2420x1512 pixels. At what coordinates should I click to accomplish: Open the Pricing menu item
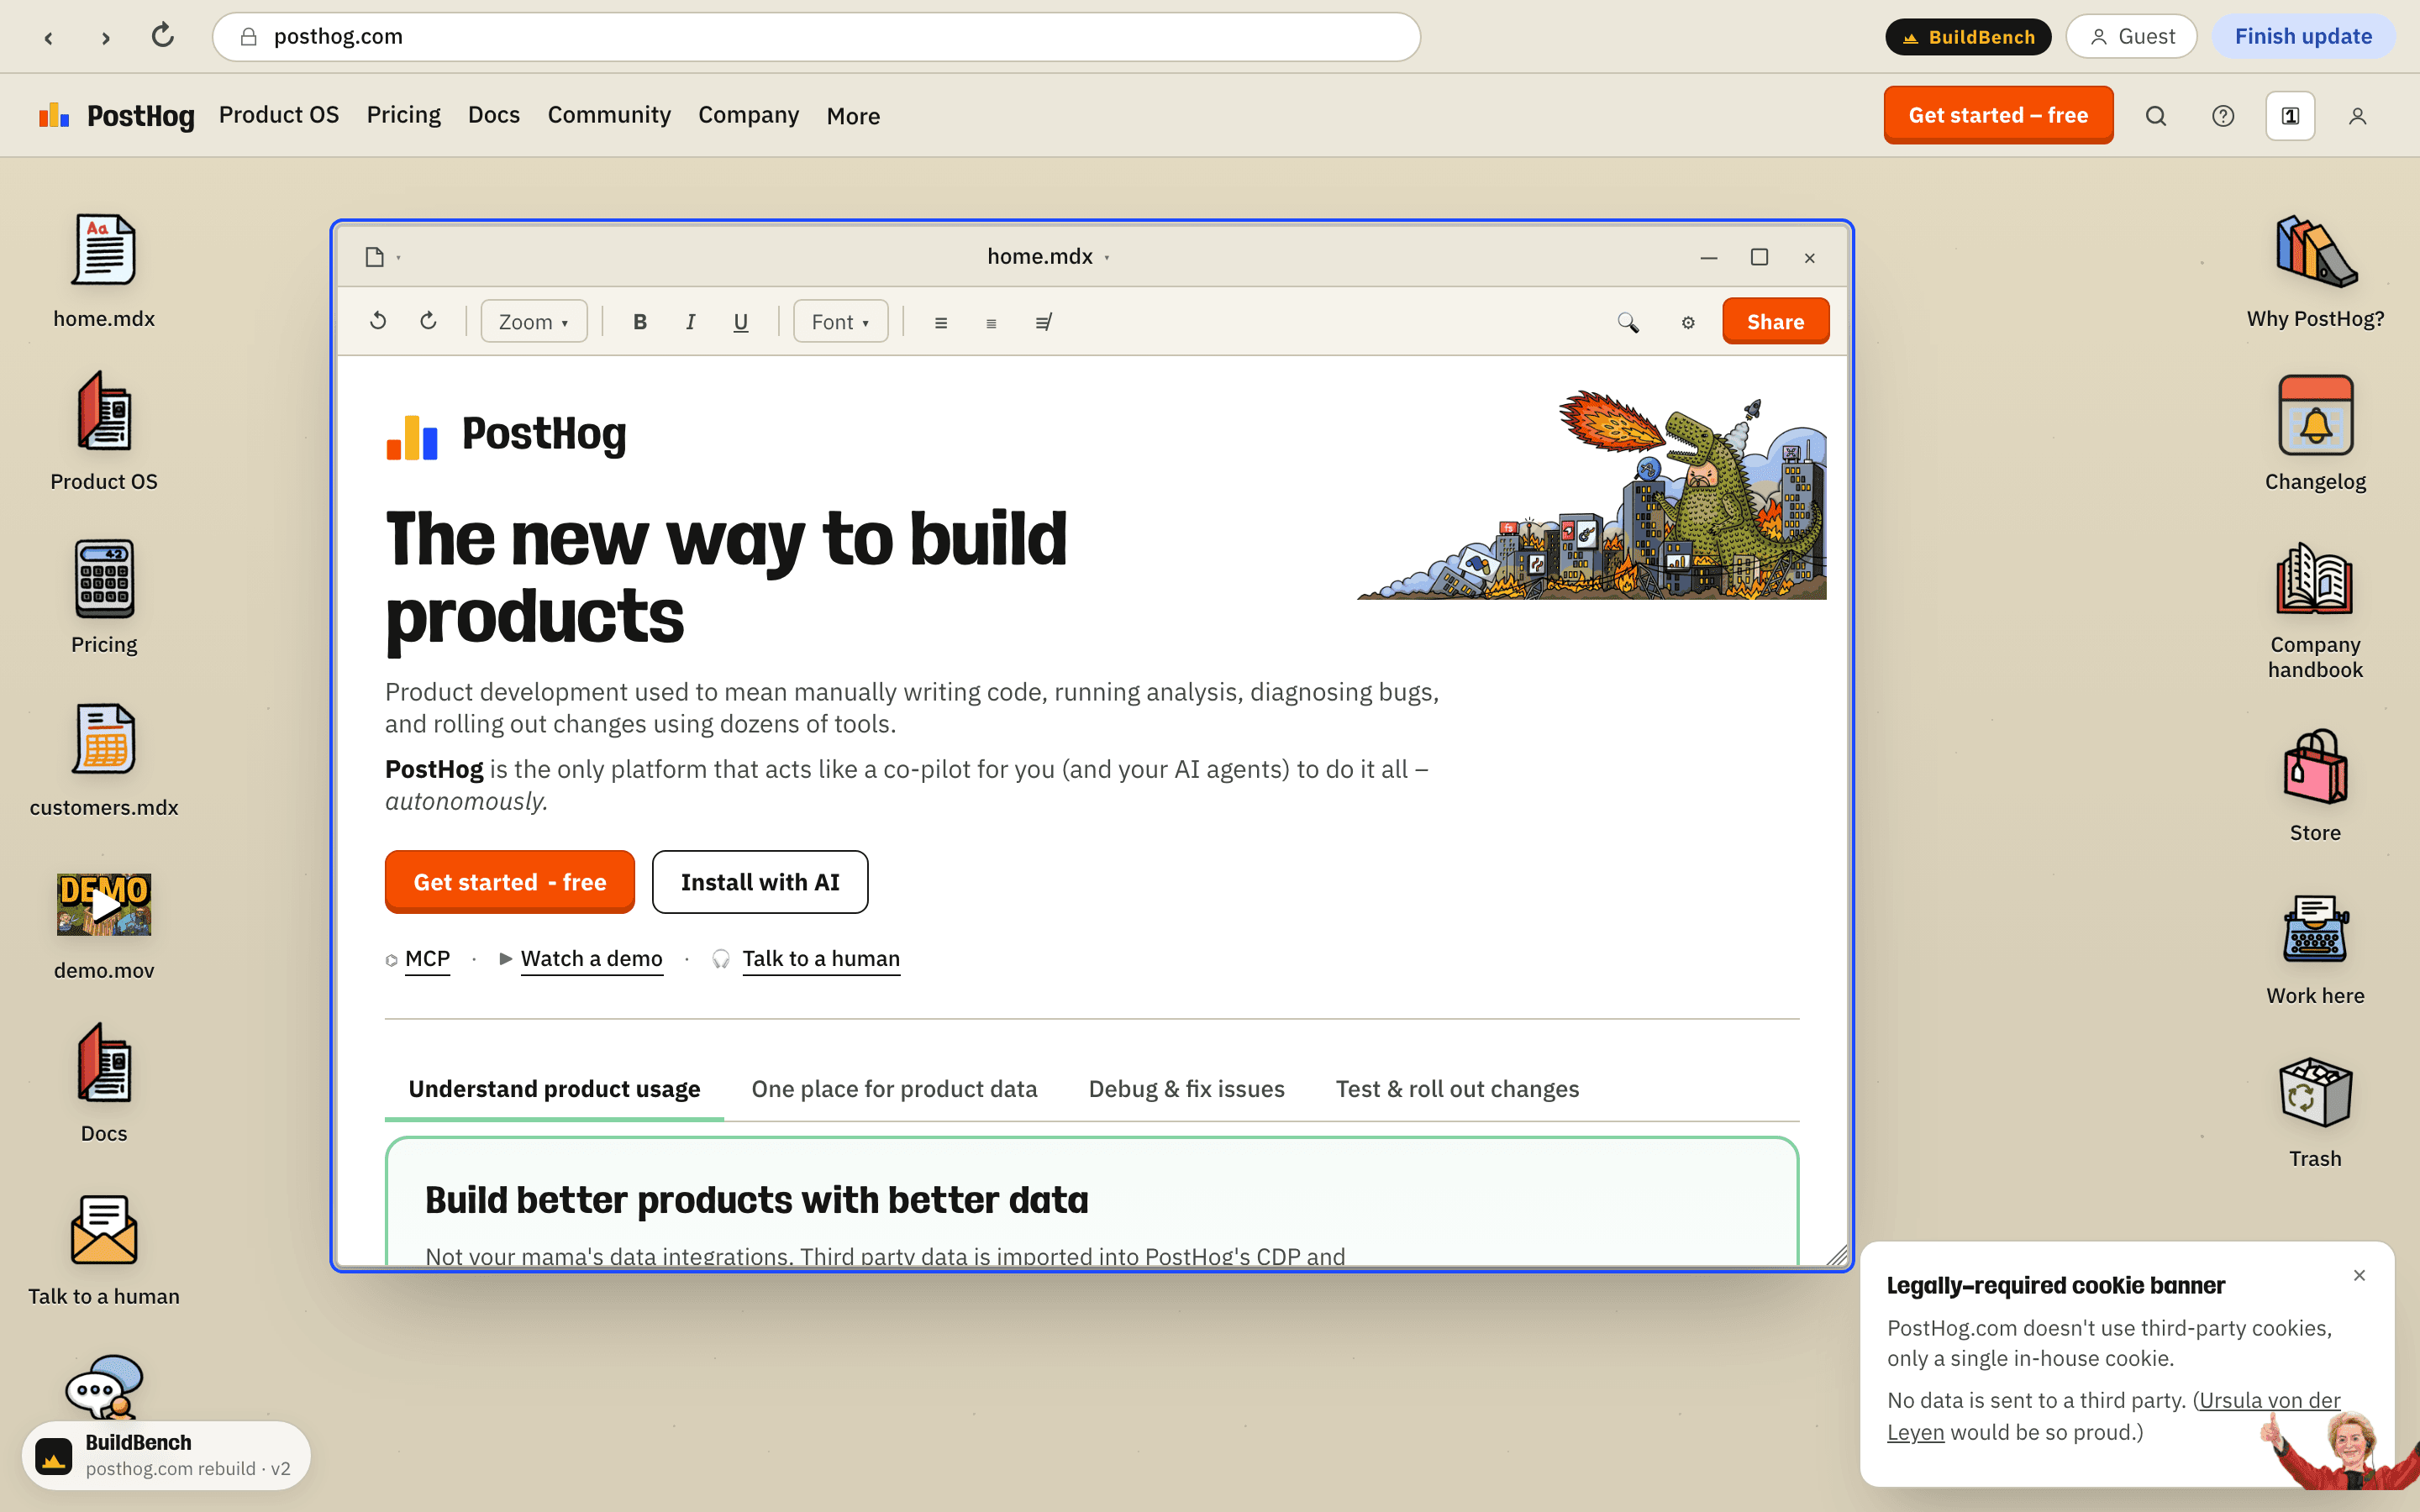click(x=404, y=115)
